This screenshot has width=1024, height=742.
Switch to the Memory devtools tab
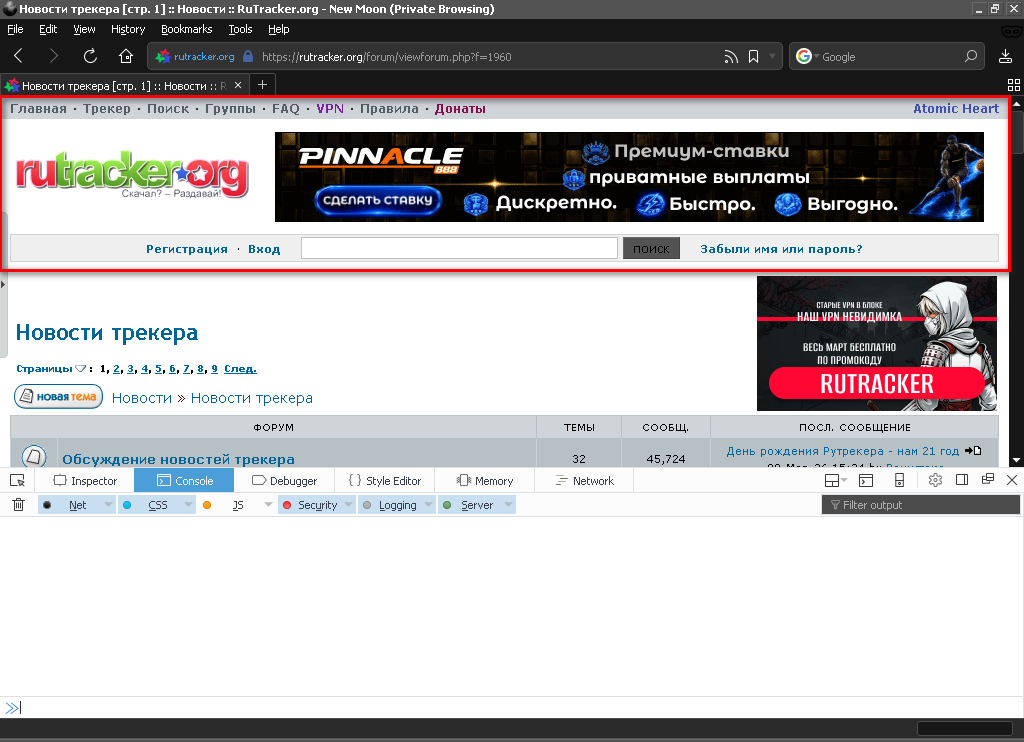[x=485, y=481]
